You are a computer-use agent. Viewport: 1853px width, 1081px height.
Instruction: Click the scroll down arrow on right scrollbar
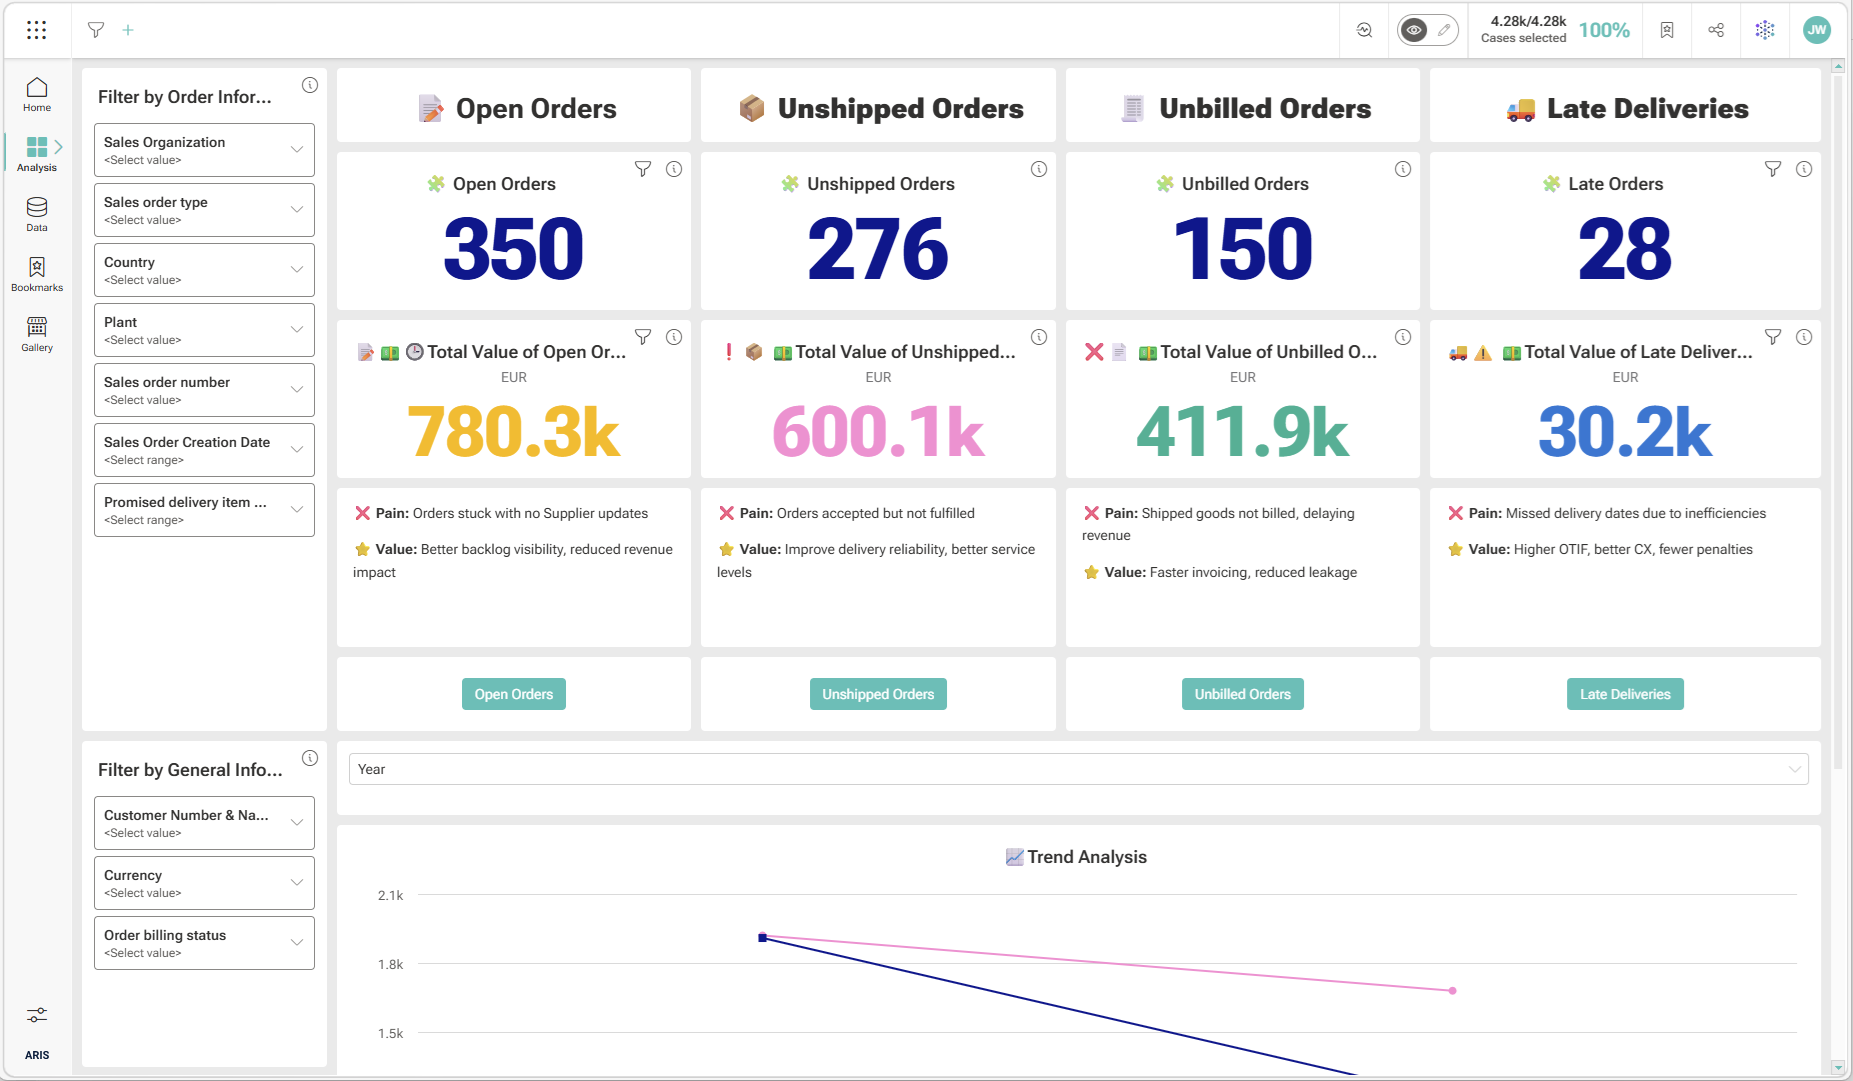pos(1838,1067)
